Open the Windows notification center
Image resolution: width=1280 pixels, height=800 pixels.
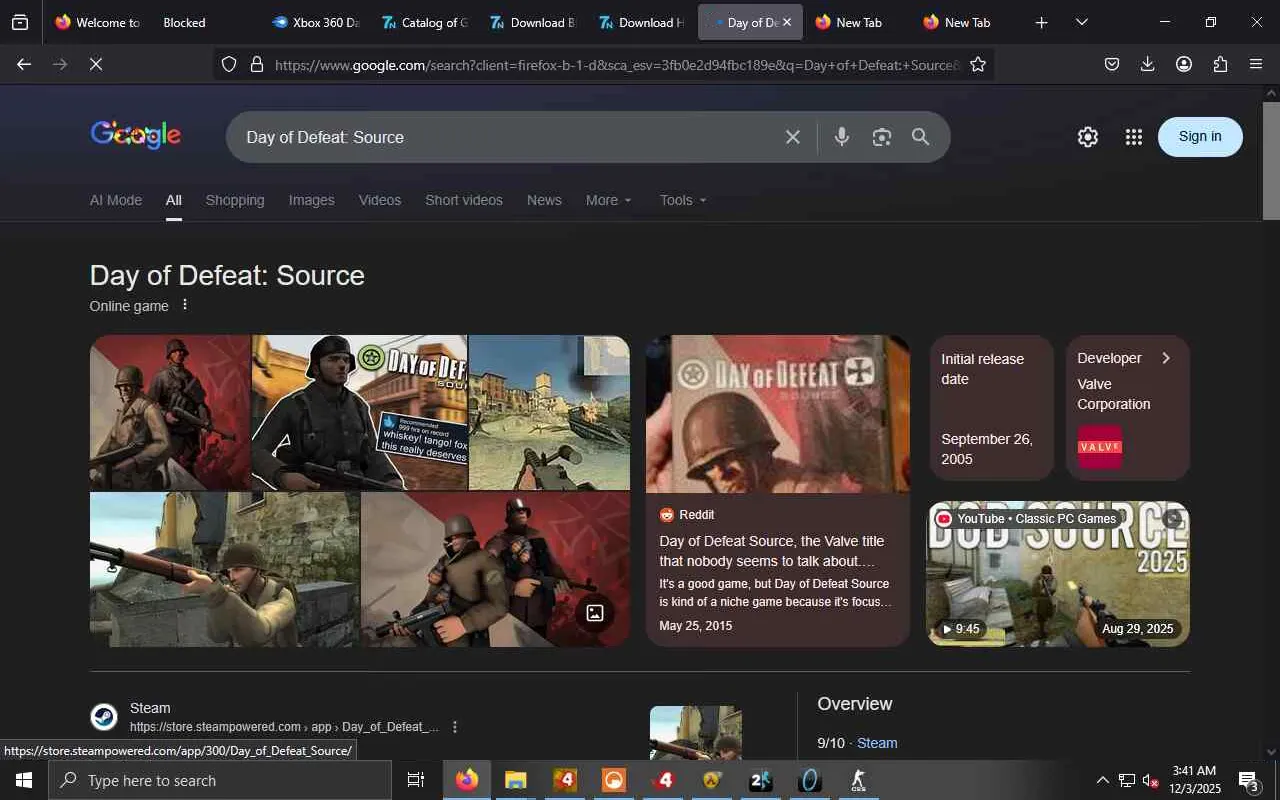point(1248,780)
